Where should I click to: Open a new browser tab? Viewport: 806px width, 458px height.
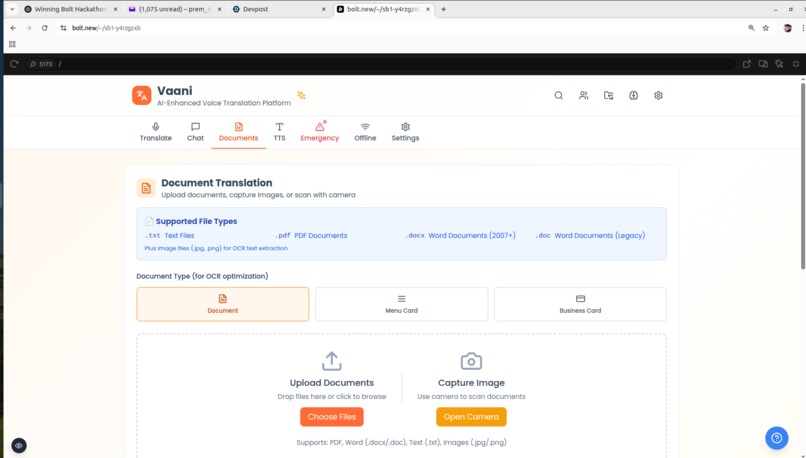(x=444, y=9)
